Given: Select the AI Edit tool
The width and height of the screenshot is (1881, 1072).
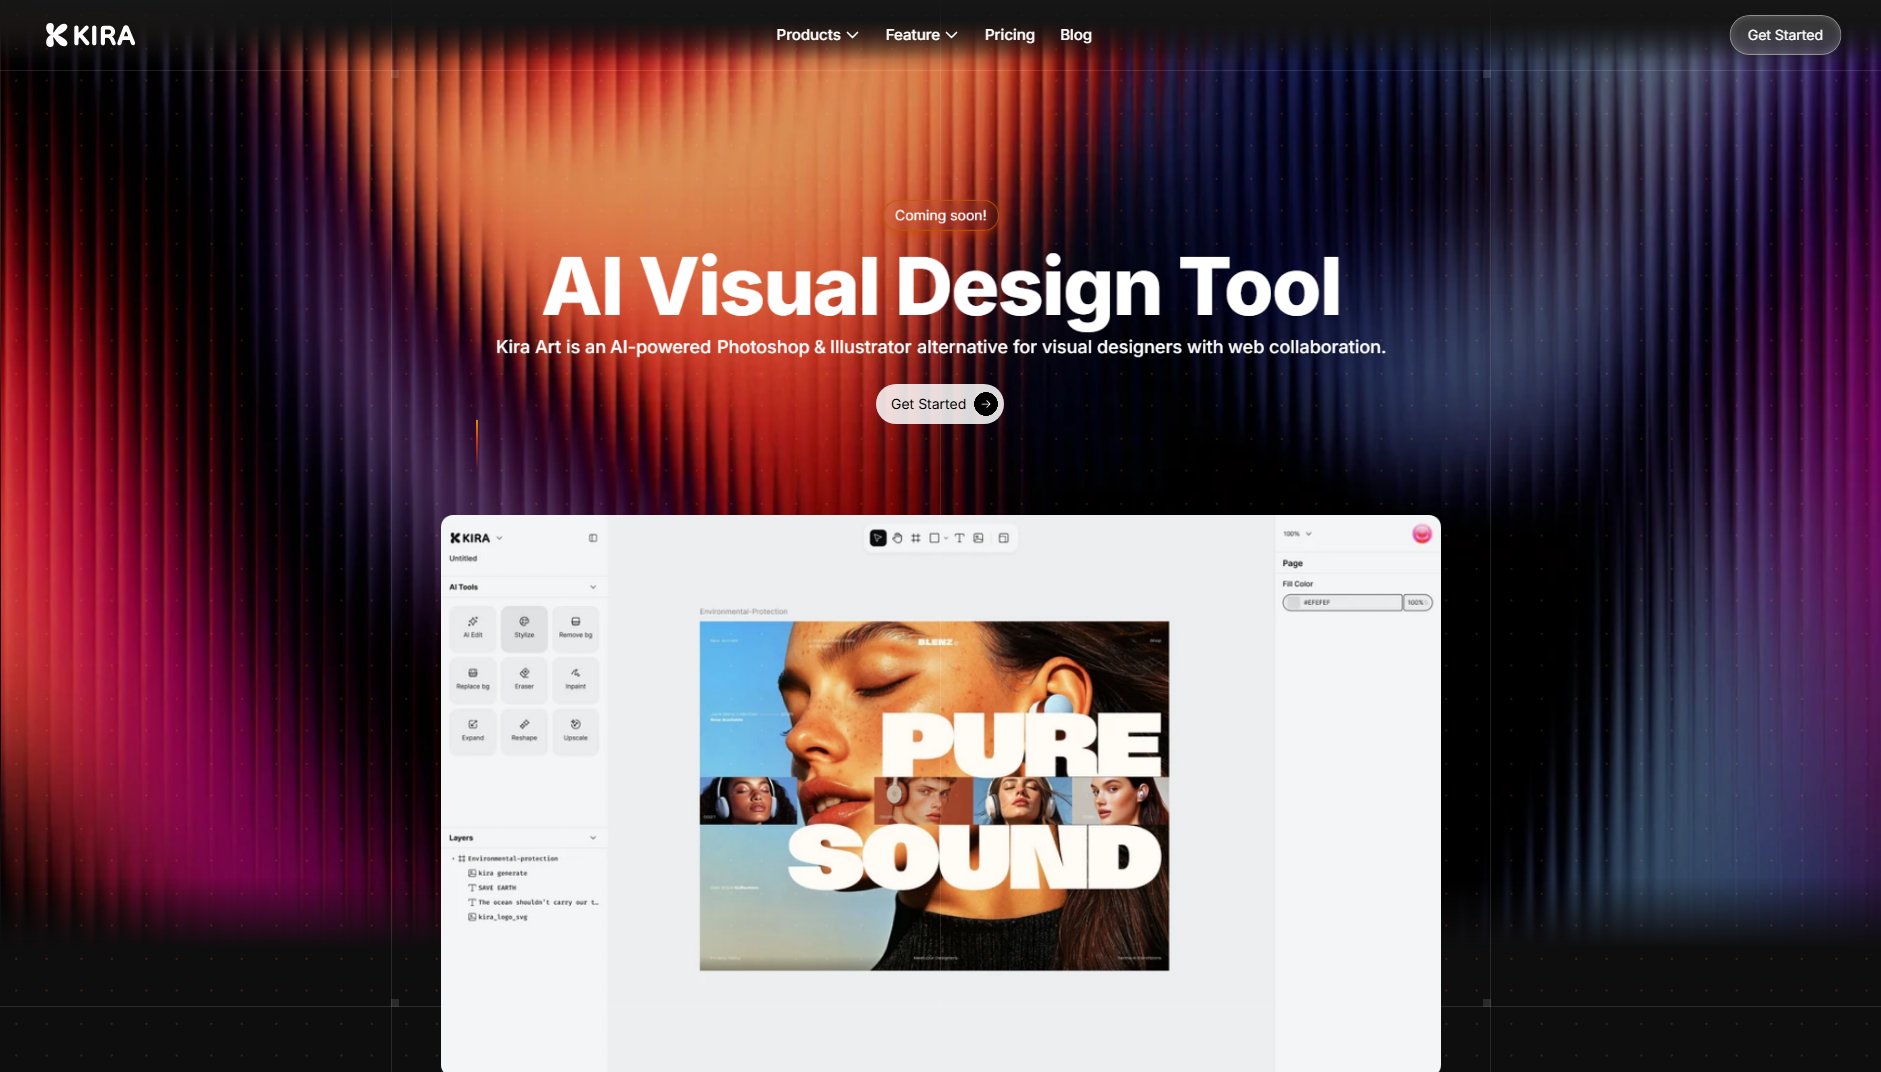Looking at the screenshot, I should tap(473, 627).
